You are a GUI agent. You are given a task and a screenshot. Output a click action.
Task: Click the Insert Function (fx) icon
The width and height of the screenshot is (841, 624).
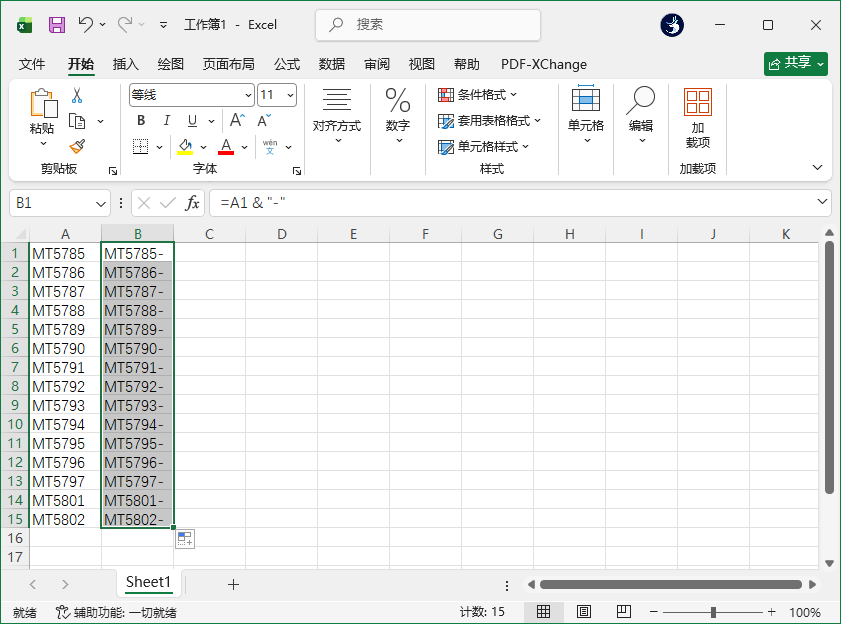pos(194,202)
